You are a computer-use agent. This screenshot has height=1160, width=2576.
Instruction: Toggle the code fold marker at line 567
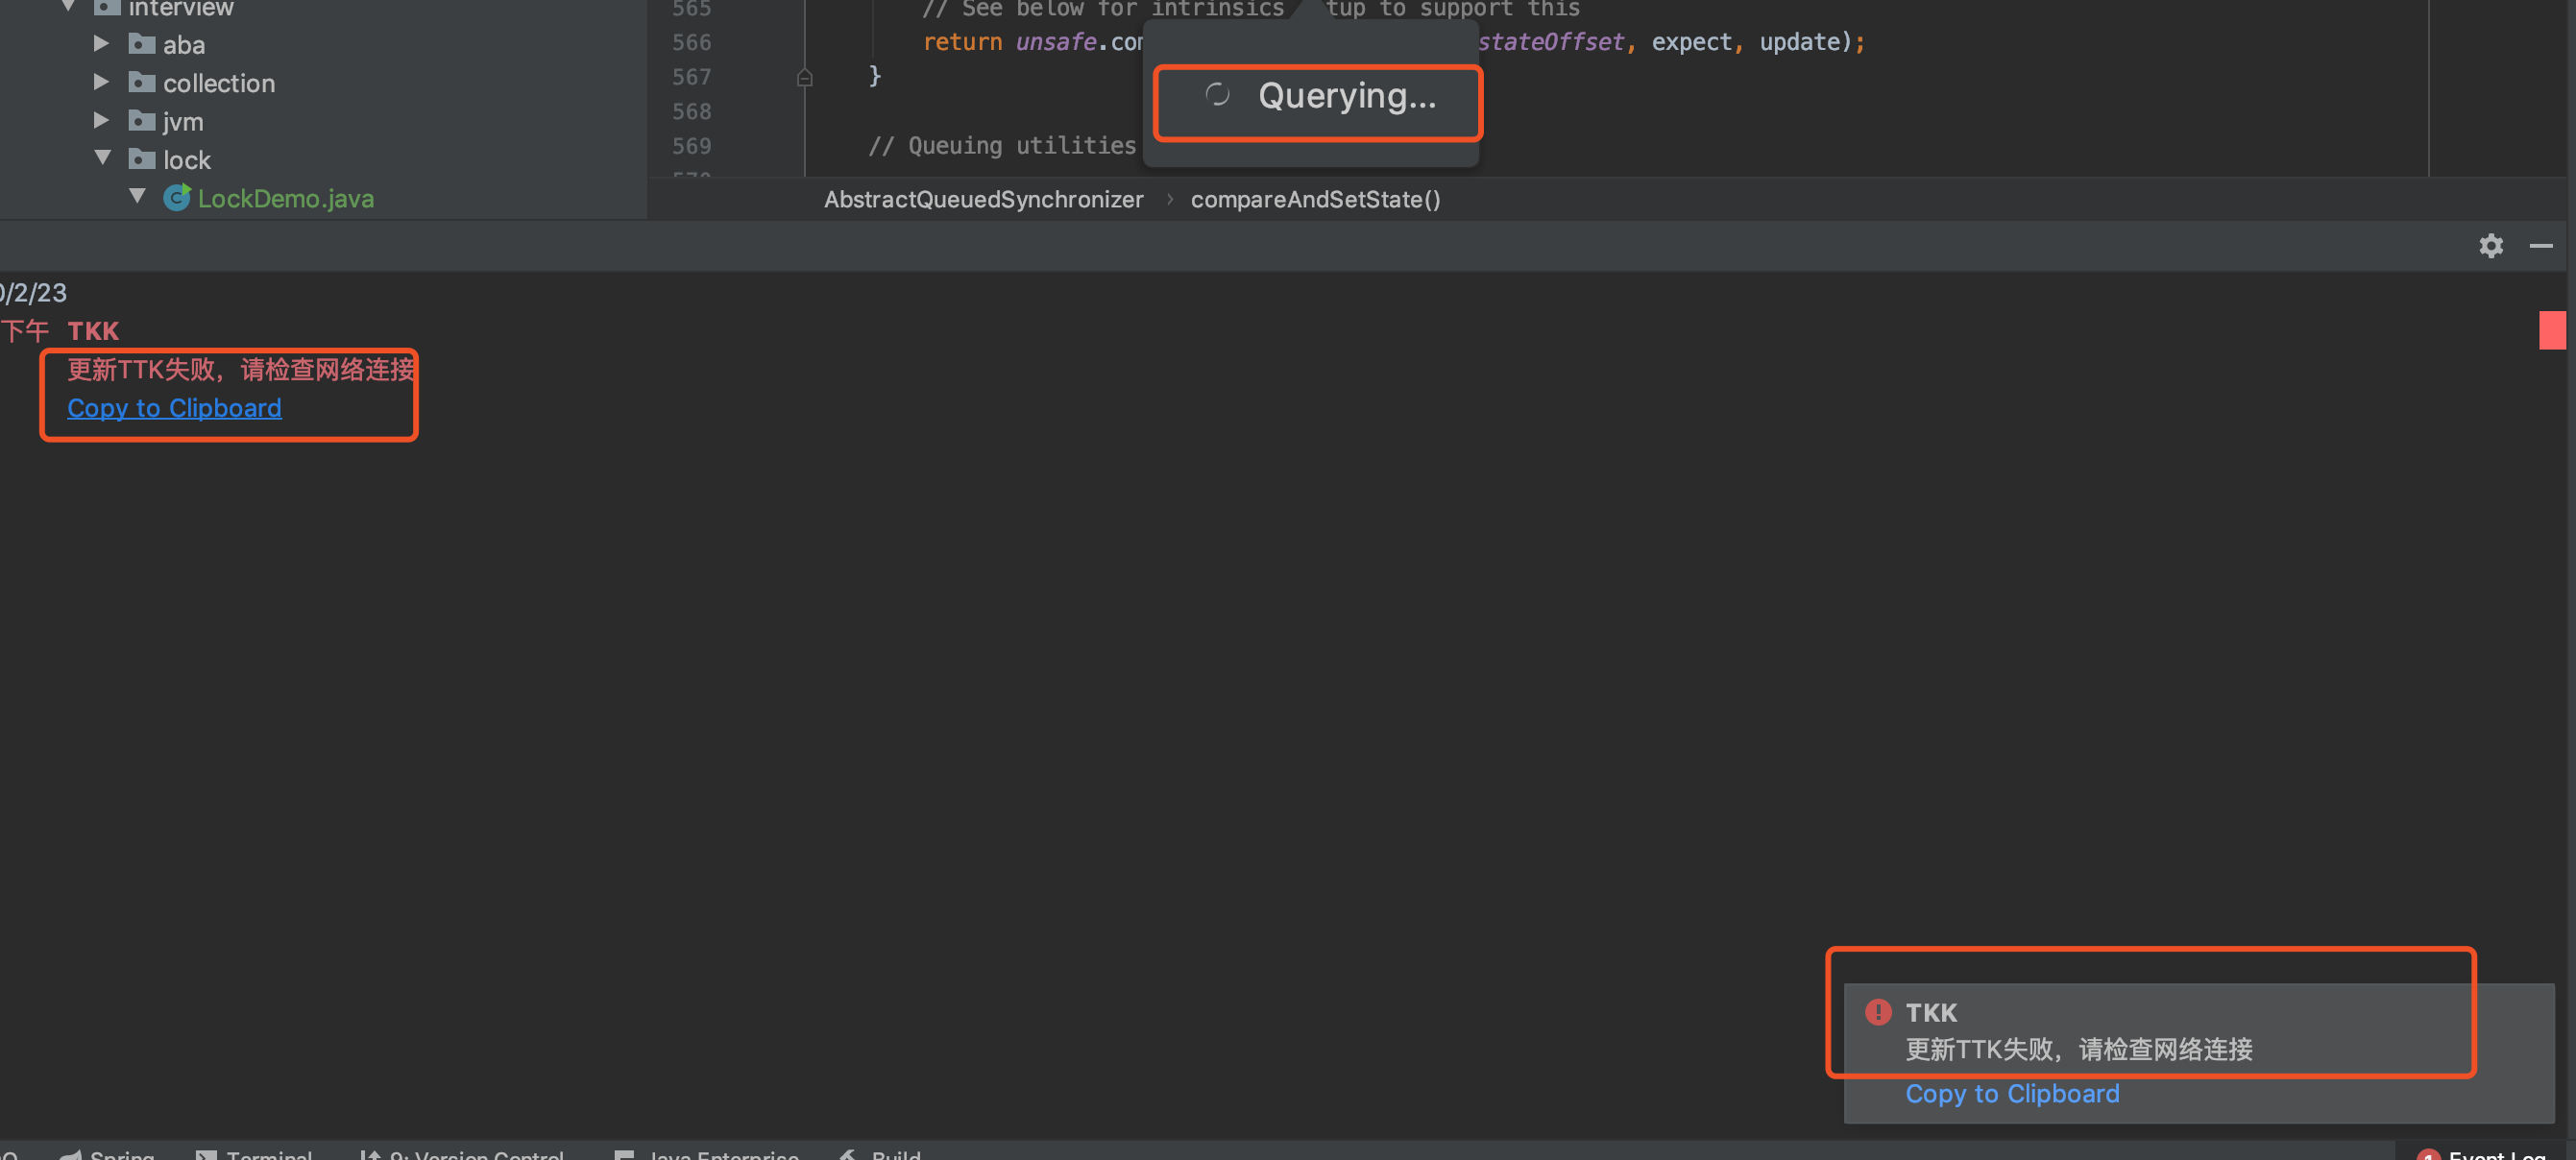[805, 77]
